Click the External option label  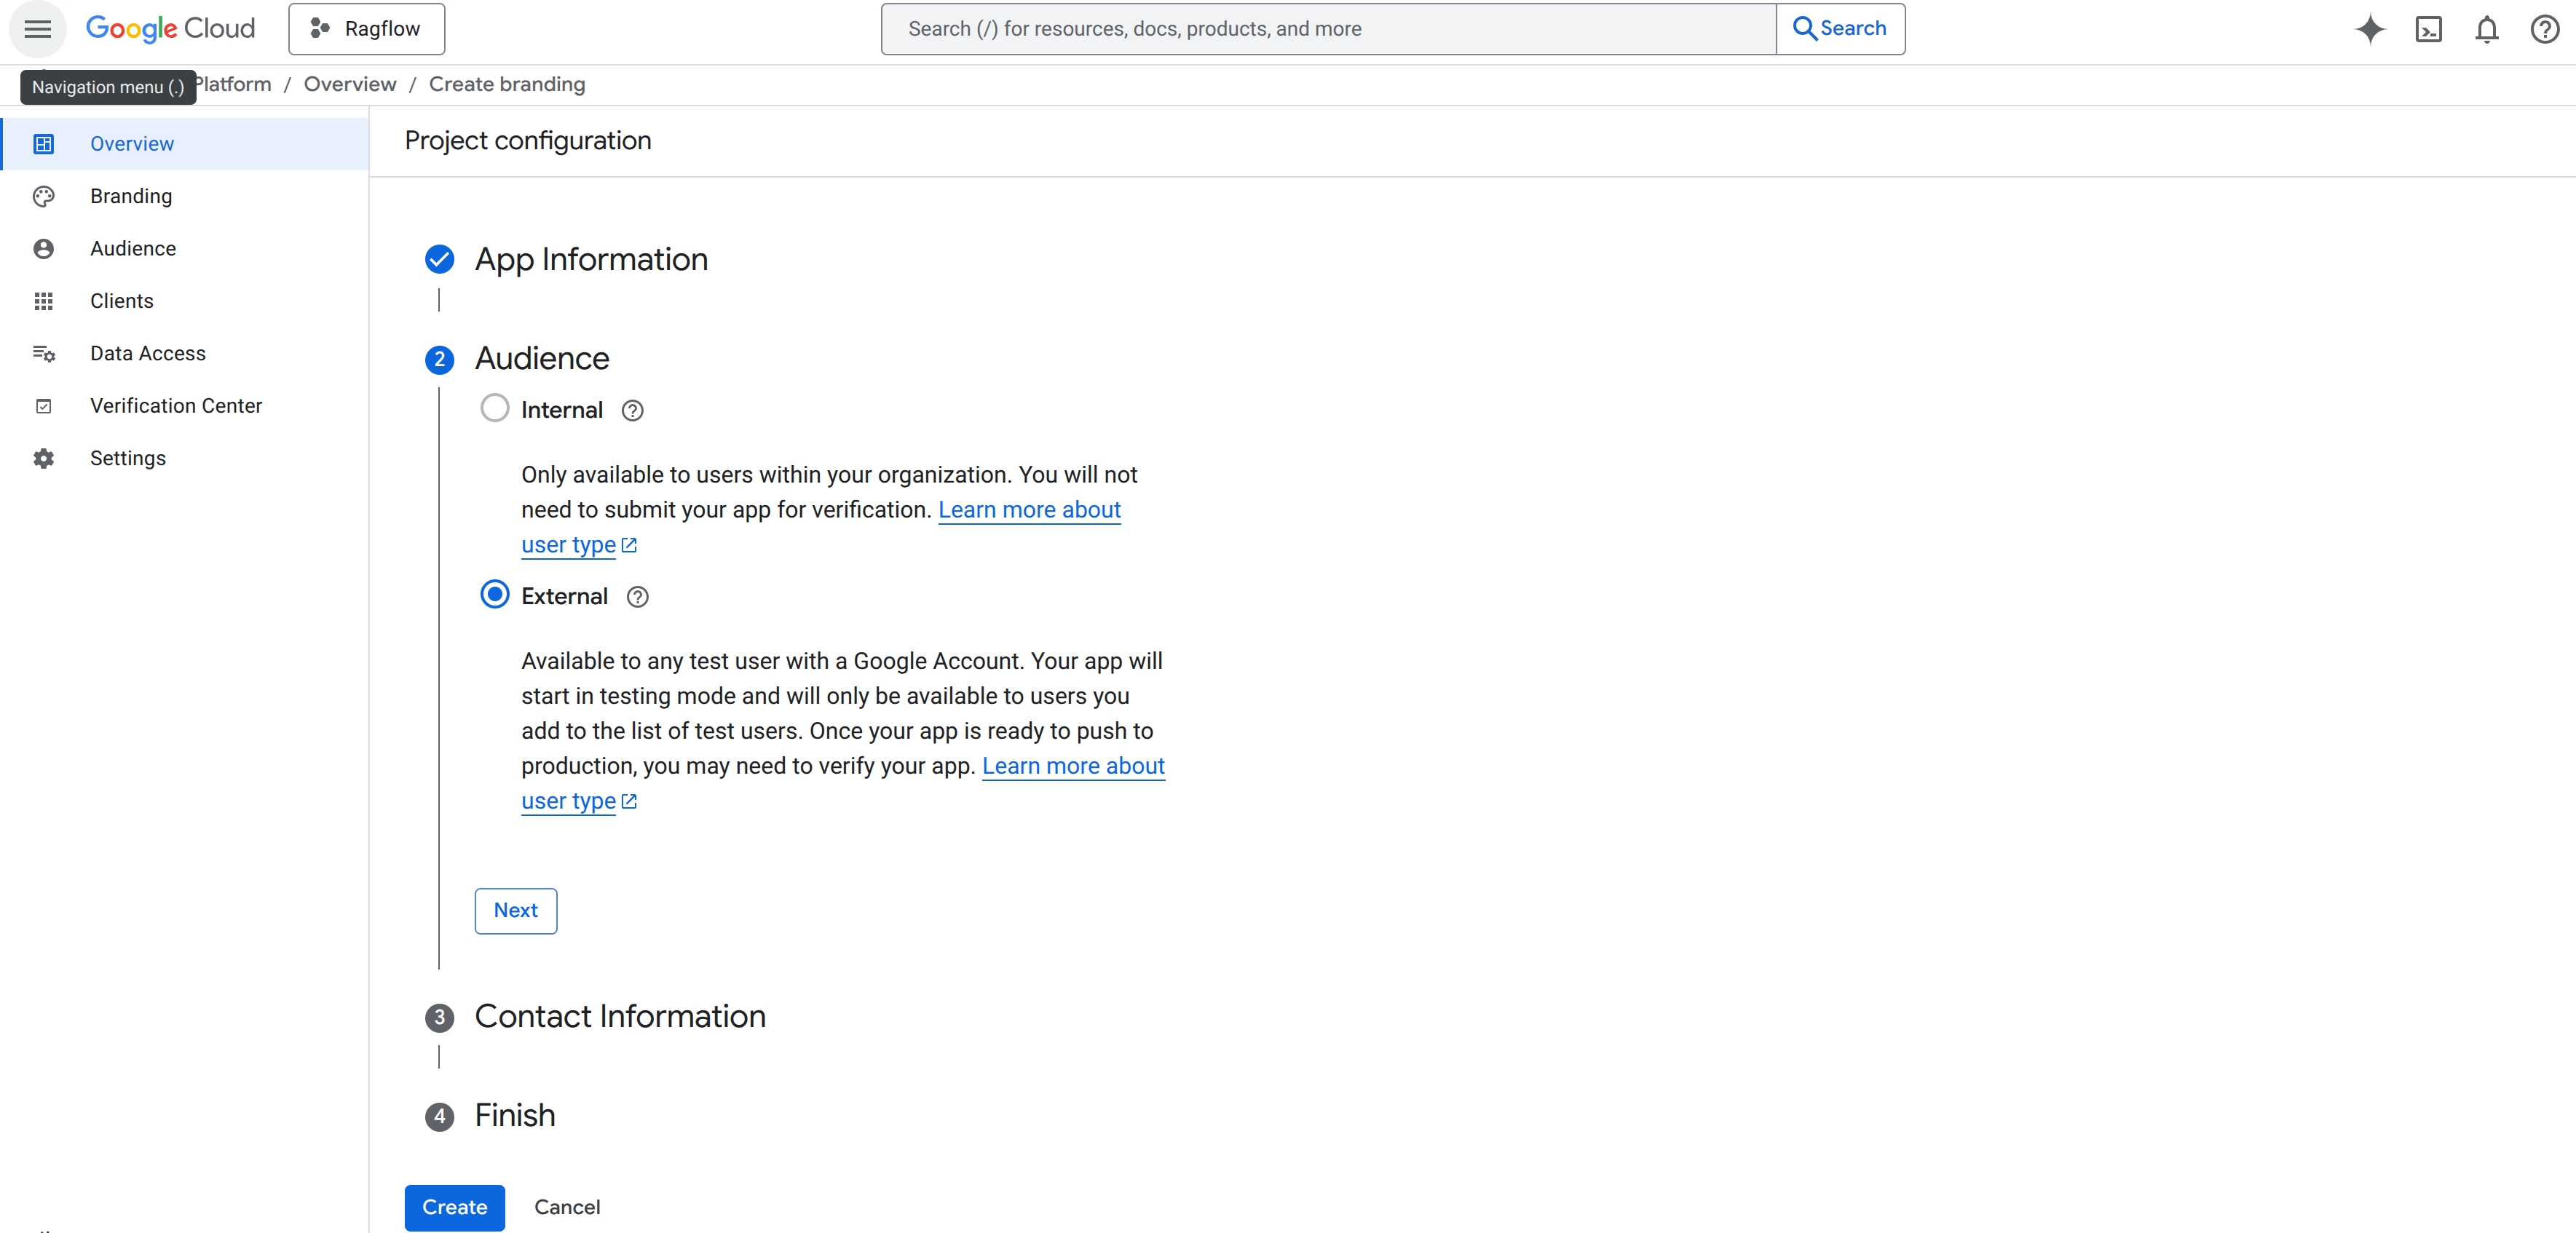click(564, 597)
